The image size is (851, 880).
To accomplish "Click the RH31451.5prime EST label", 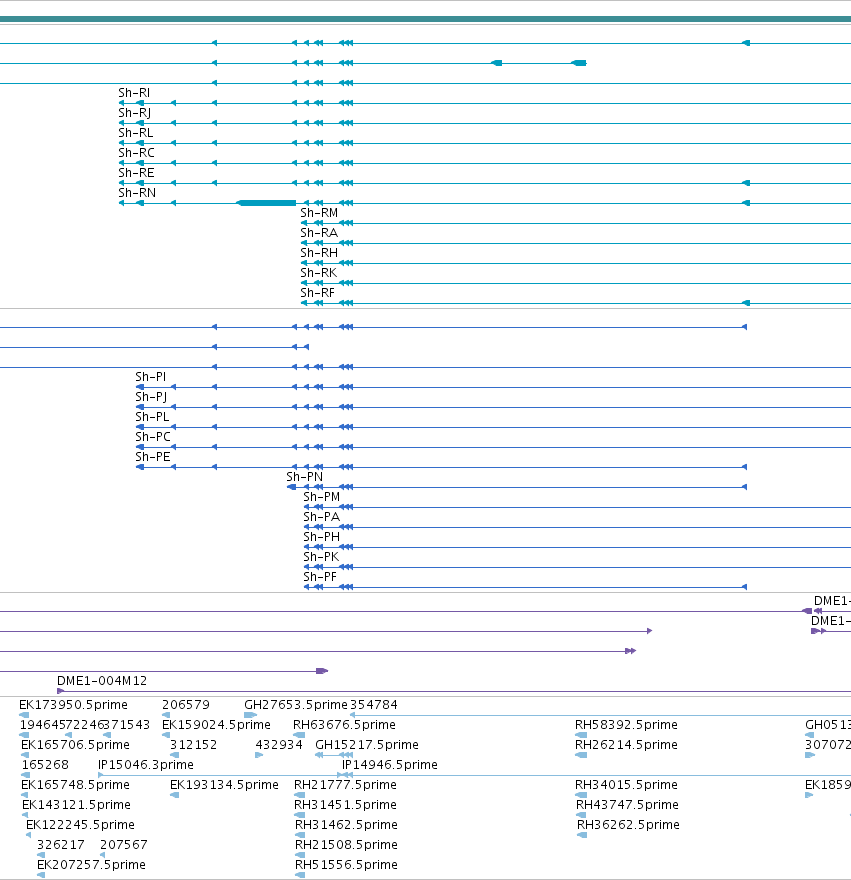I will point(345,805).
